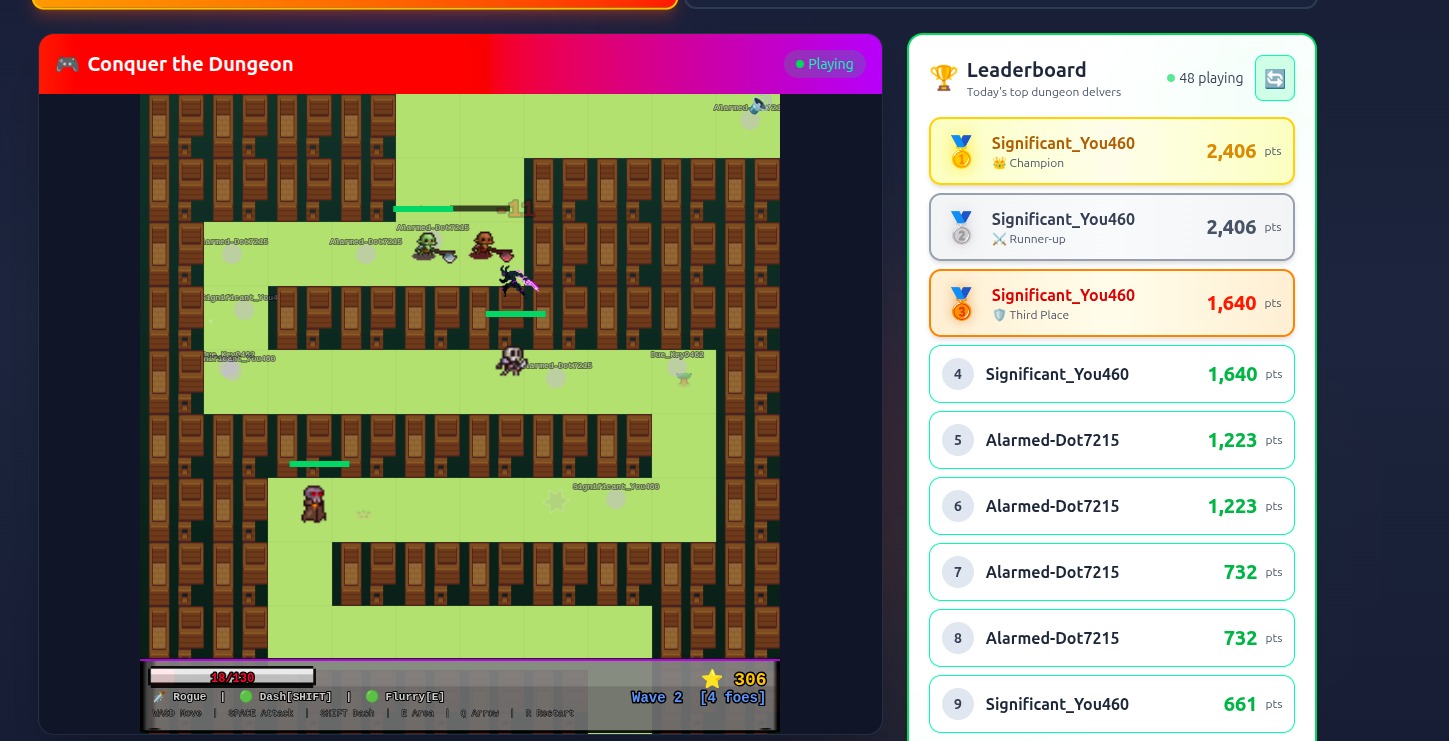Click the 661 pts score
The width and height of the screenshot is (1449, 741).
click(1252, 704)
